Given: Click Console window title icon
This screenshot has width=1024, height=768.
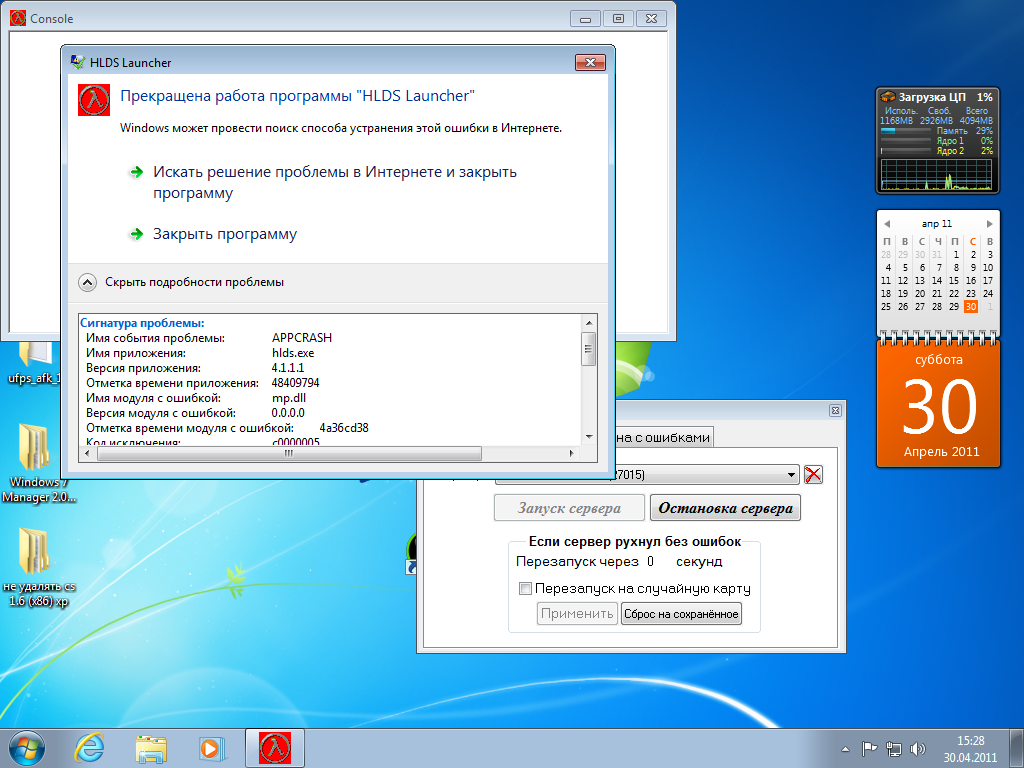Looking at the screenshot, I should [18, 18].
